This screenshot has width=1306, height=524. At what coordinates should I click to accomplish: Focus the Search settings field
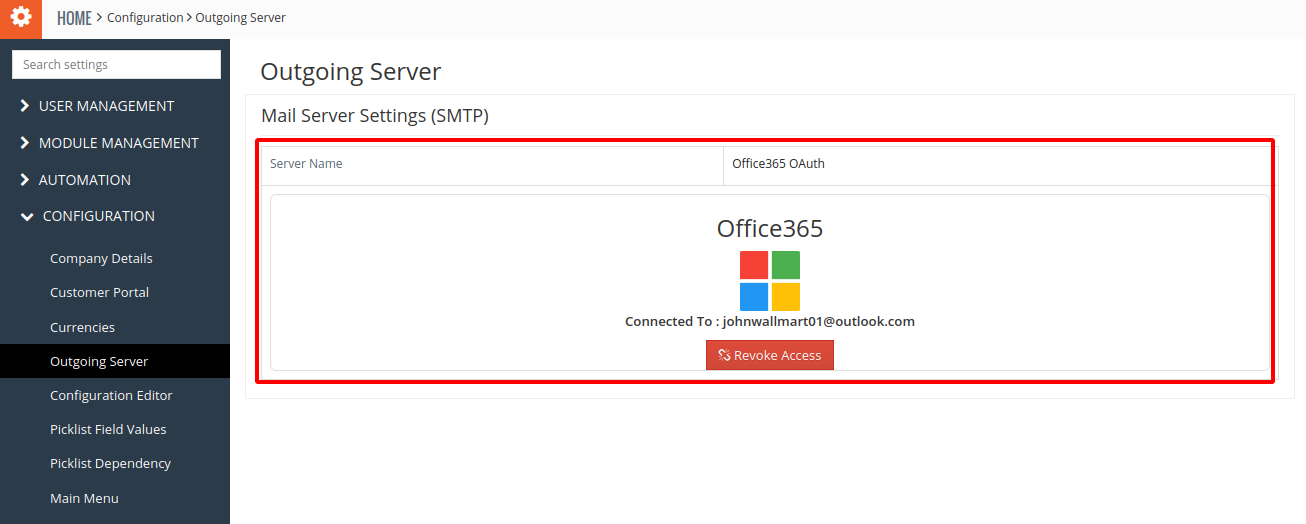pos(116,65)
